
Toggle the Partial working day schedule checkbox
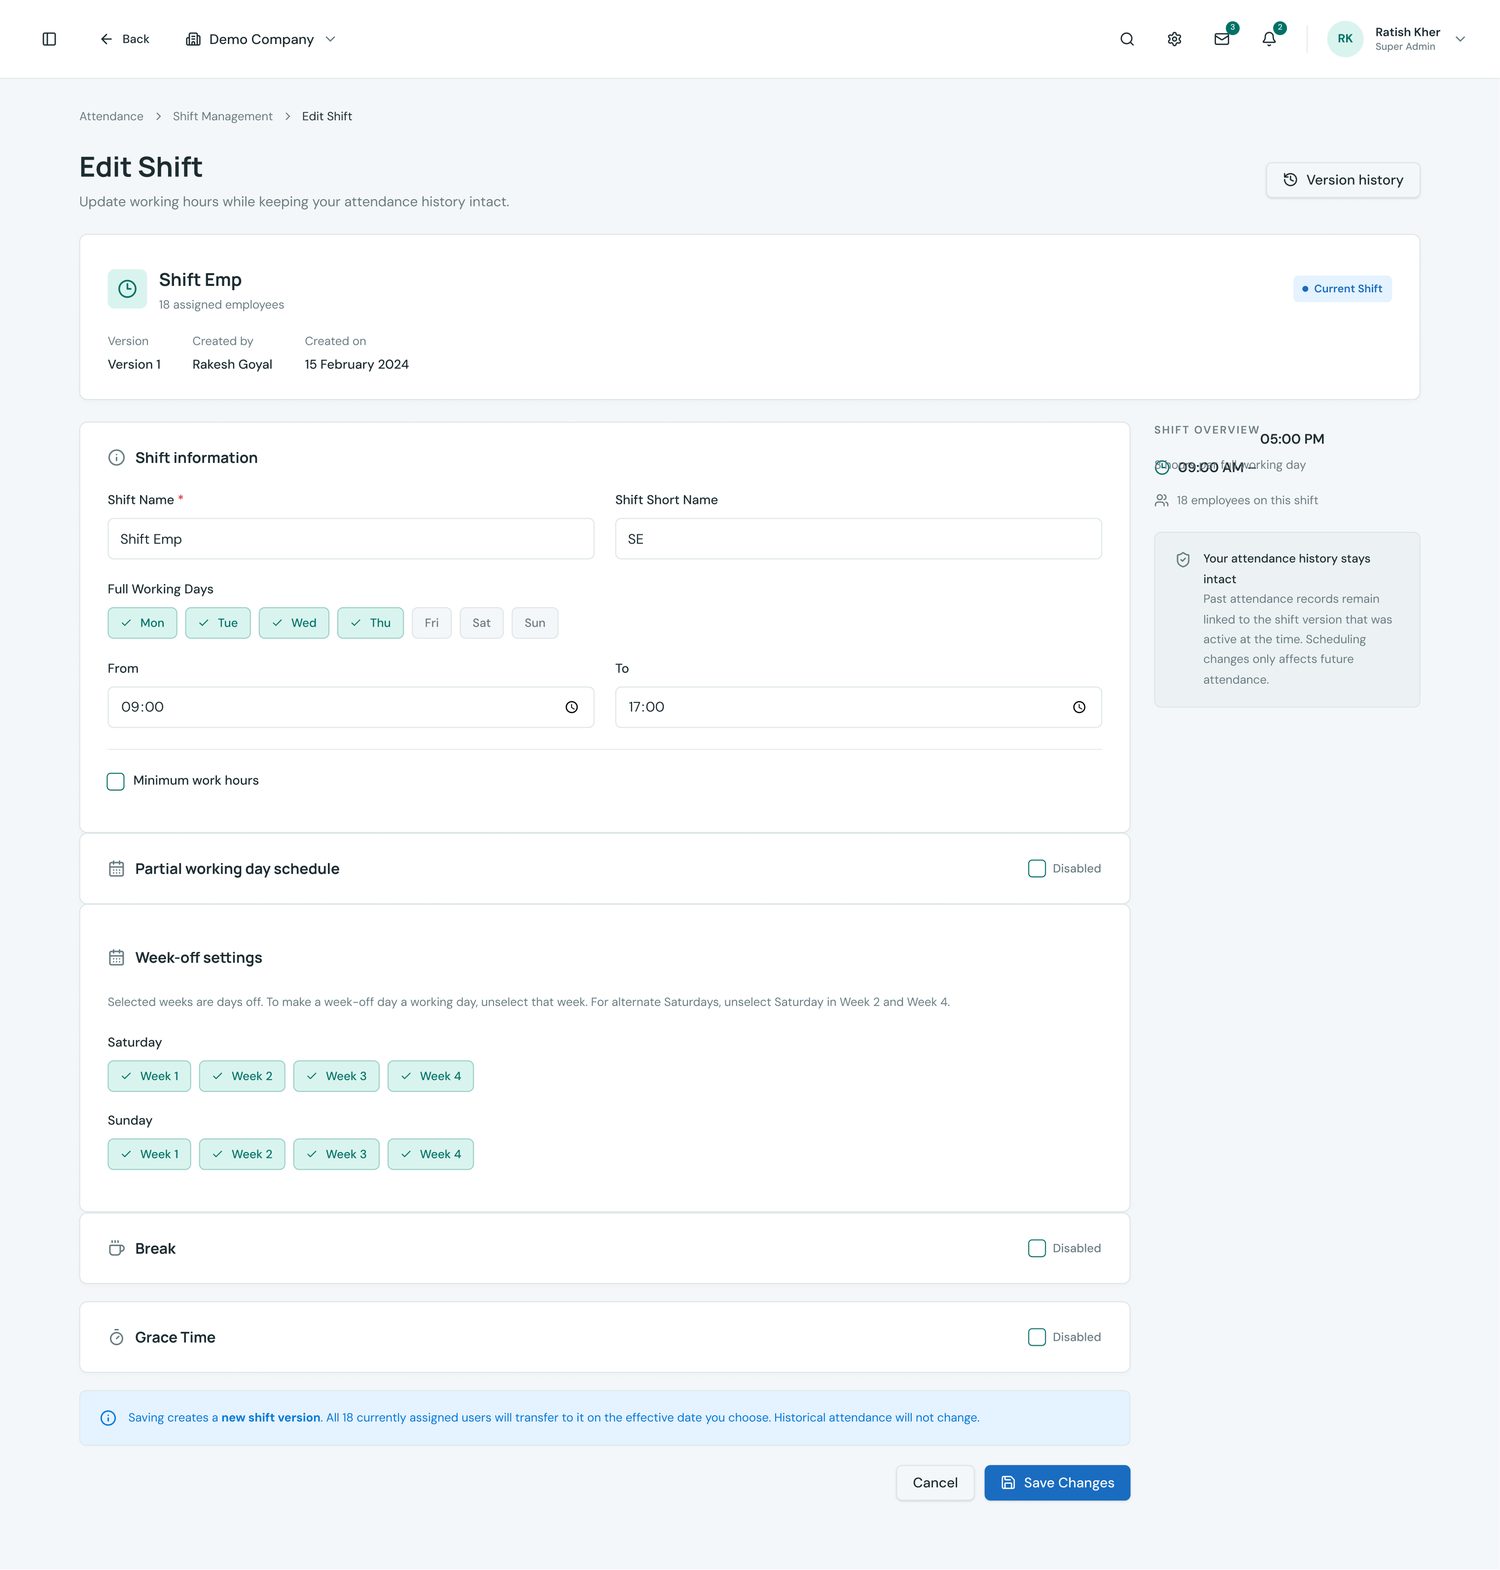tap(1037, 869)
